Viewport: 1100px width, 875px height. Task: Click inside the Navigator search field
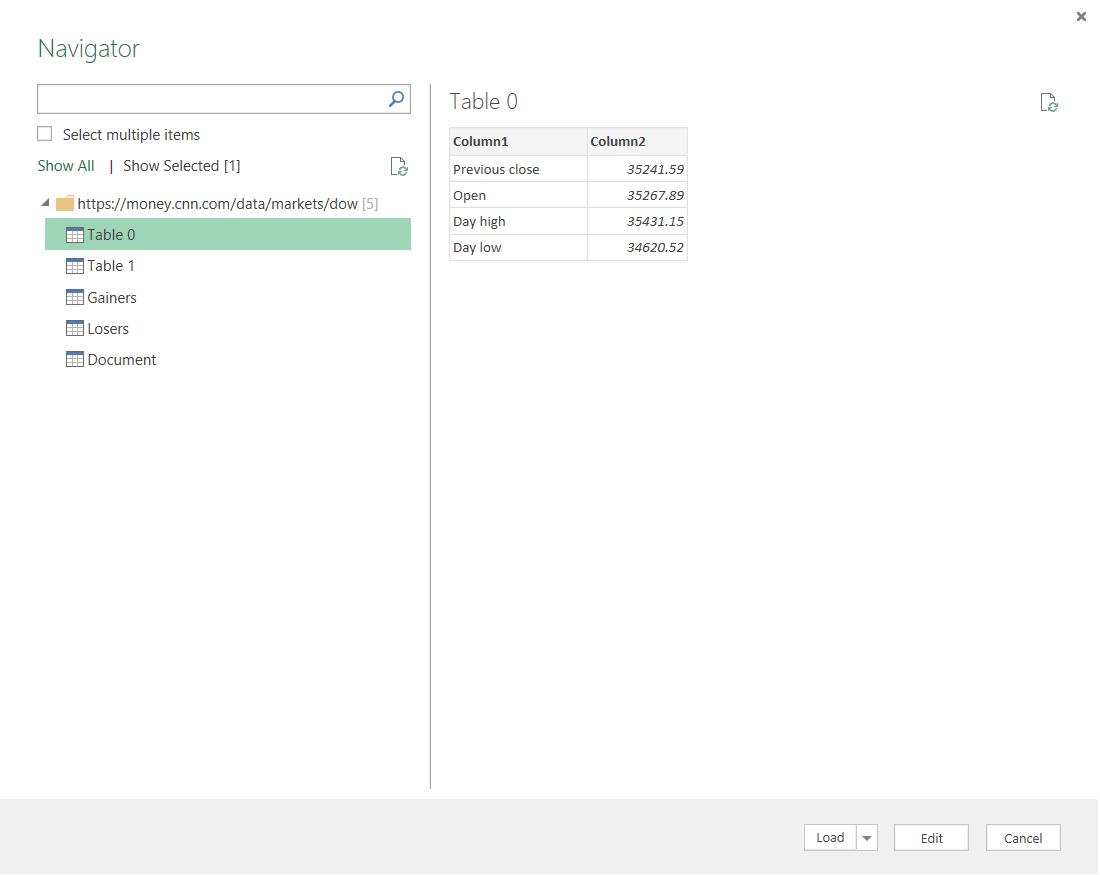[210, 99]
